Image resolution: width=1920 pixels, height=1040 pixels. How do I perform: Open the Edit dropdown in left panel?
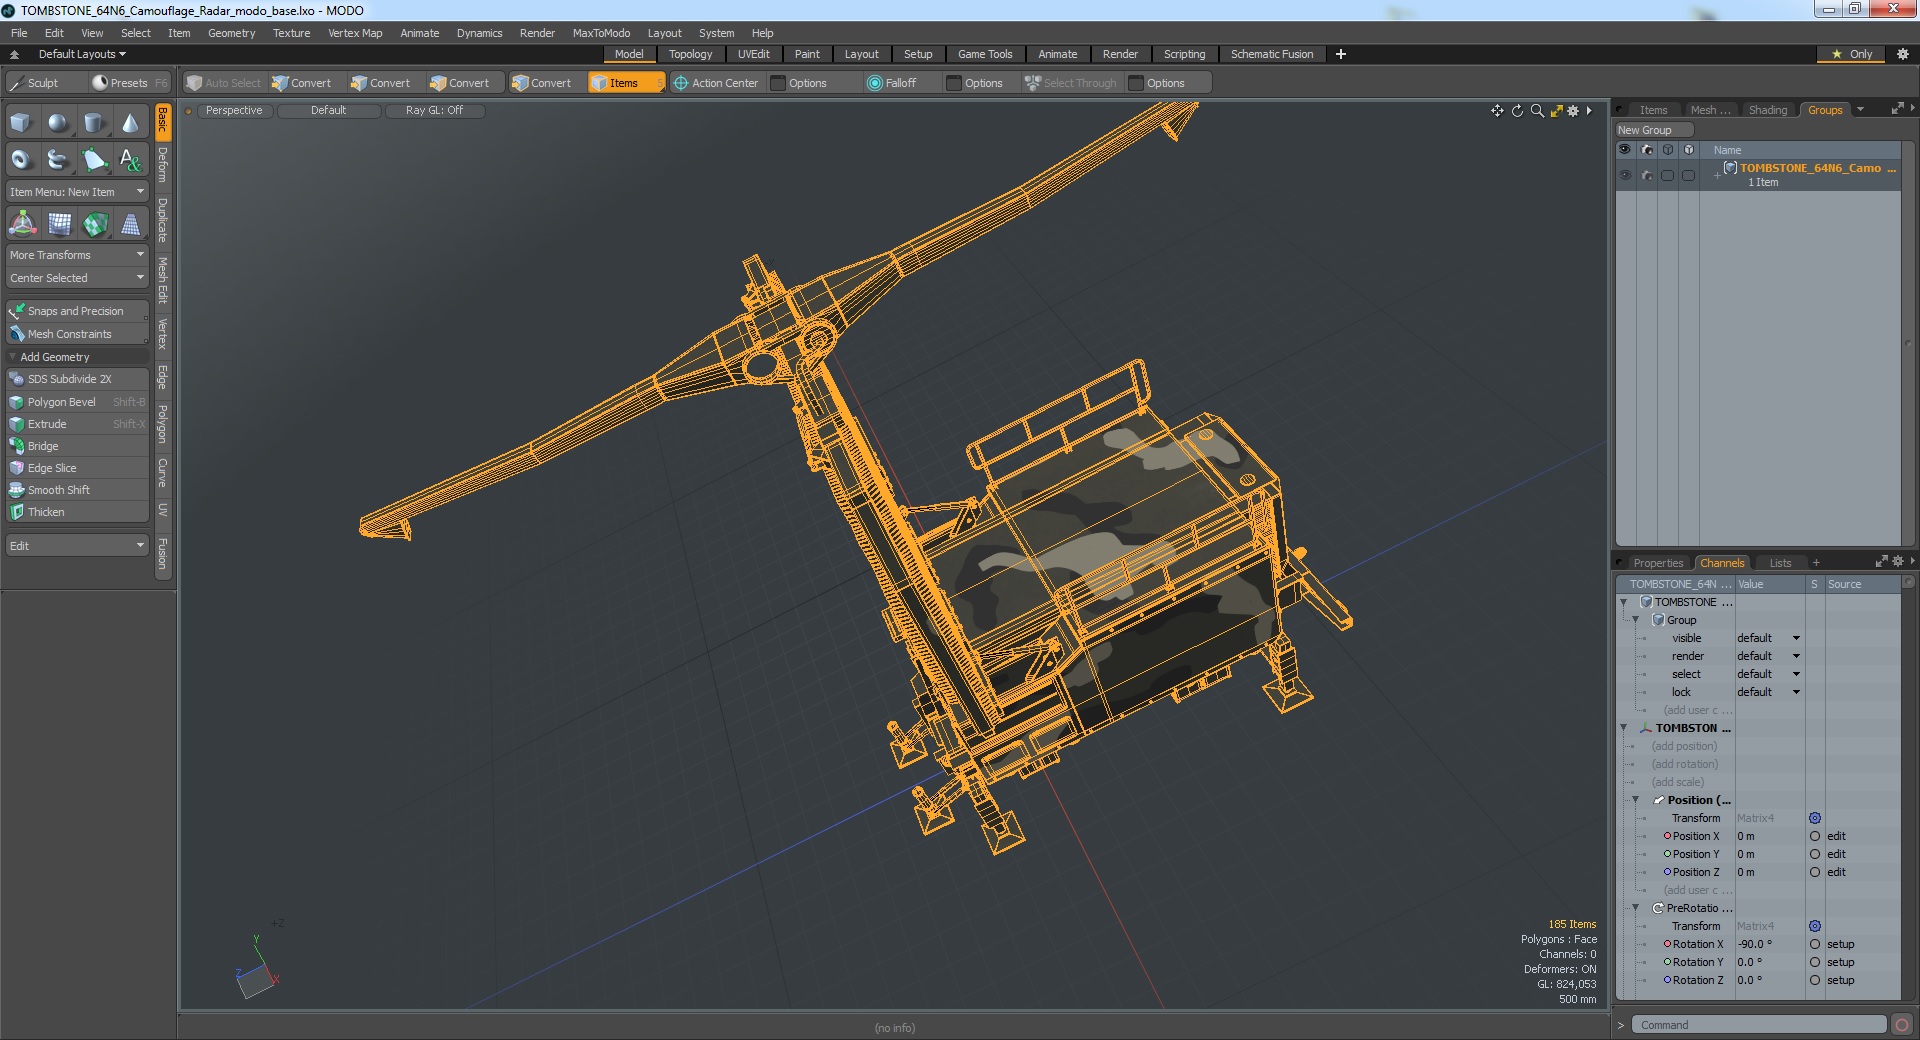click(77, 546)
